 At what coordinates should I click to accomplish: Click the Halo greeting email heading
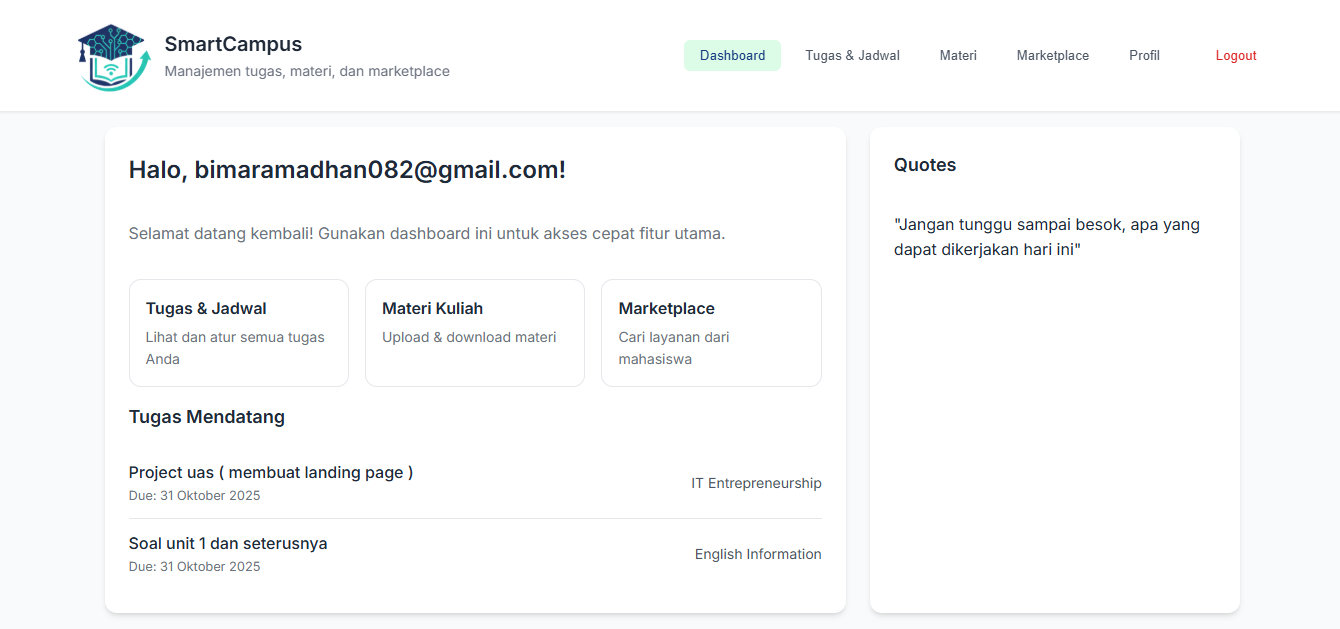347,170
